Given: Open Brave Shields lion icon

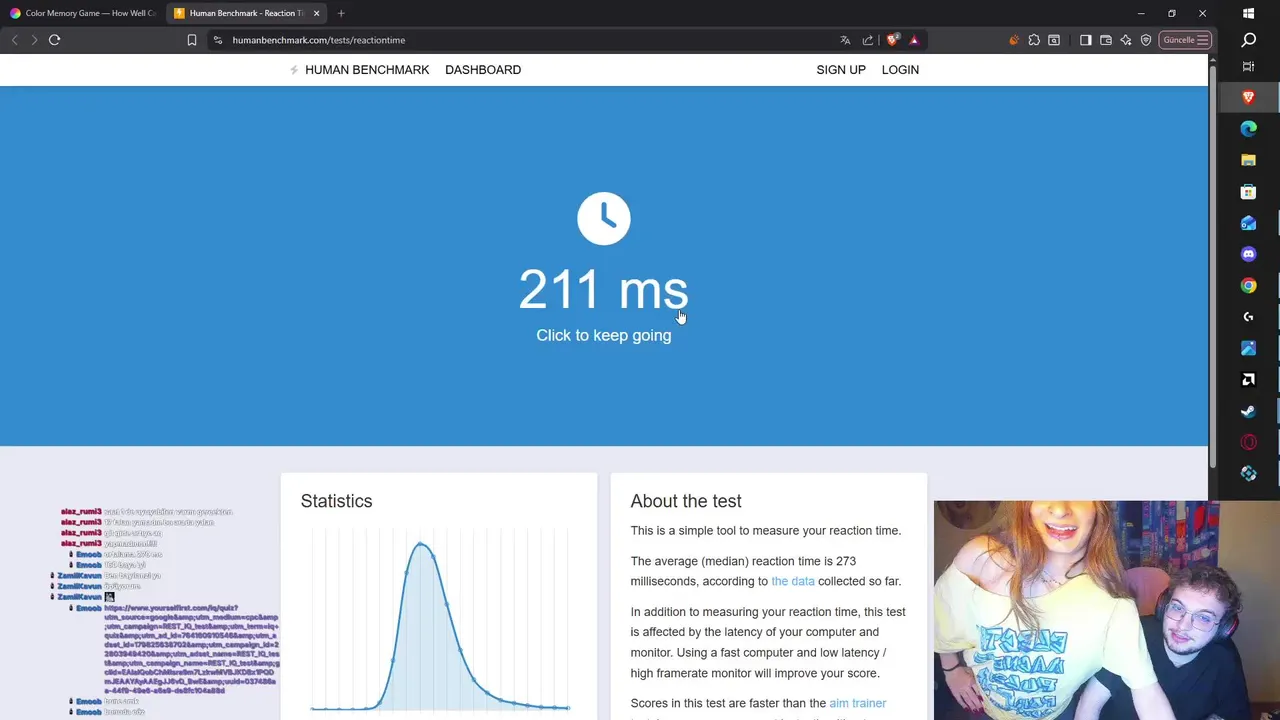Looking at the screenshot, I should coord(893,40).
